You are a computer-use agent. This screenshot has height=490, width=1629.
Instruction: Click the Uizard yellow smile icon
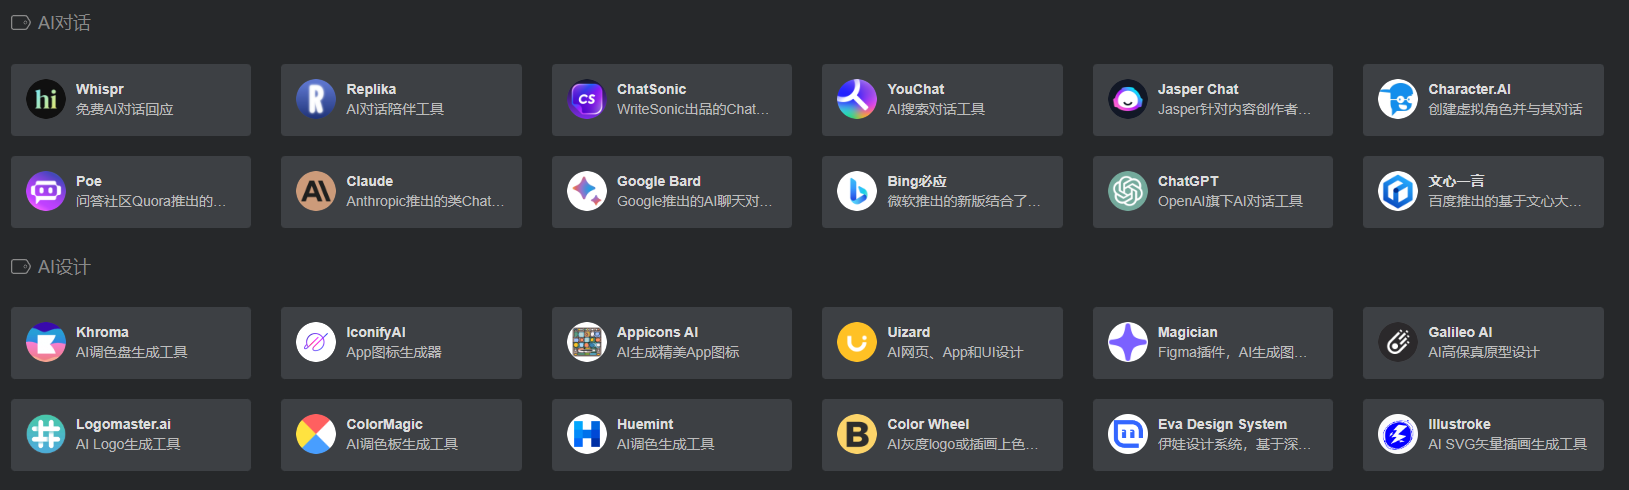click(857, 343)
